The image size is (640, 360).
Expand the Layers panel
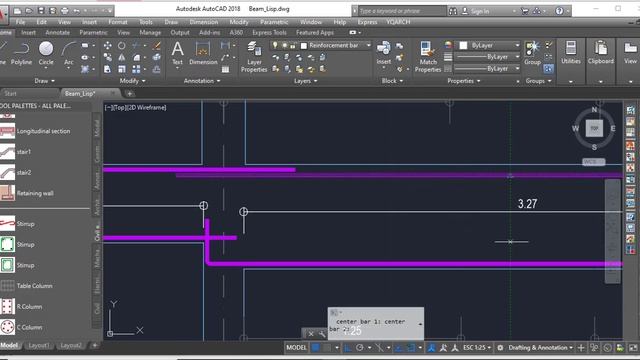[x=306, y=81]
